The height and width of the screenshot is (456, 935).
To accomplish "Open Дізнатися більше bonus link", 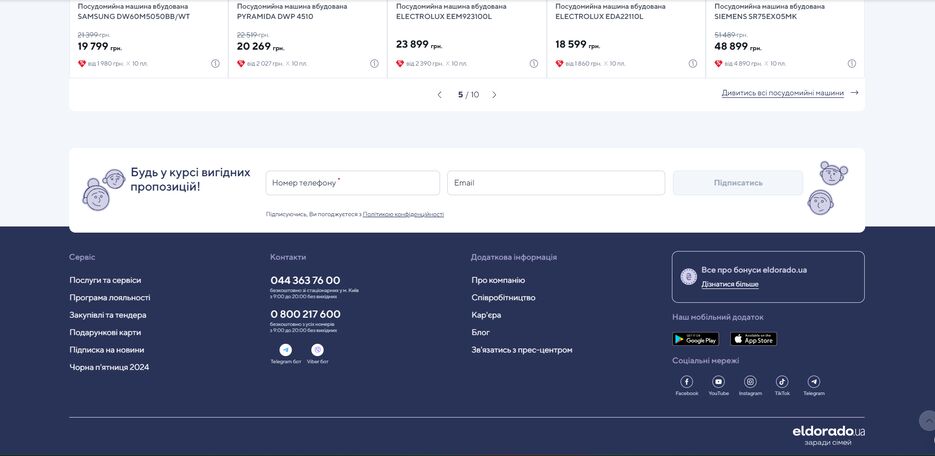I will pyautogui.click(x=730, y=284).
